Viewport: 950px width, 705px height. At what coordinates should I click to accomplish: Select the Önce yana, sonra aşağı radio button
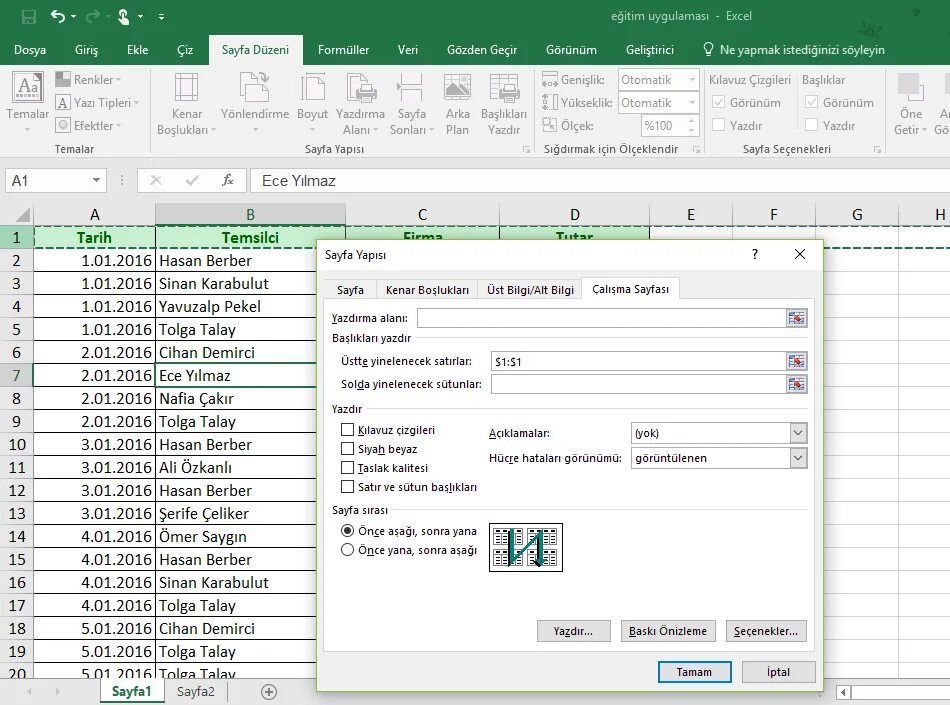(x=347, y=550)
